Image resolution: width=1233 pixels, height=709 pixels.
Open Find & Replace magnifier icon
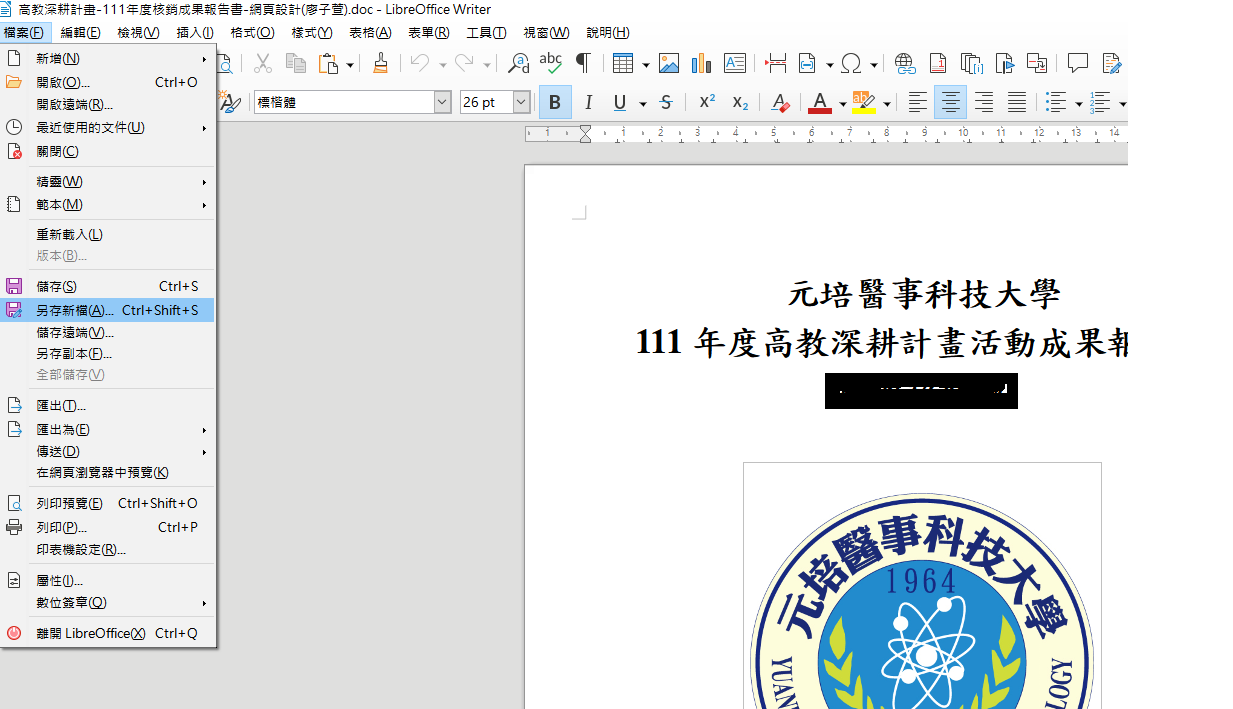coord(518,64)
